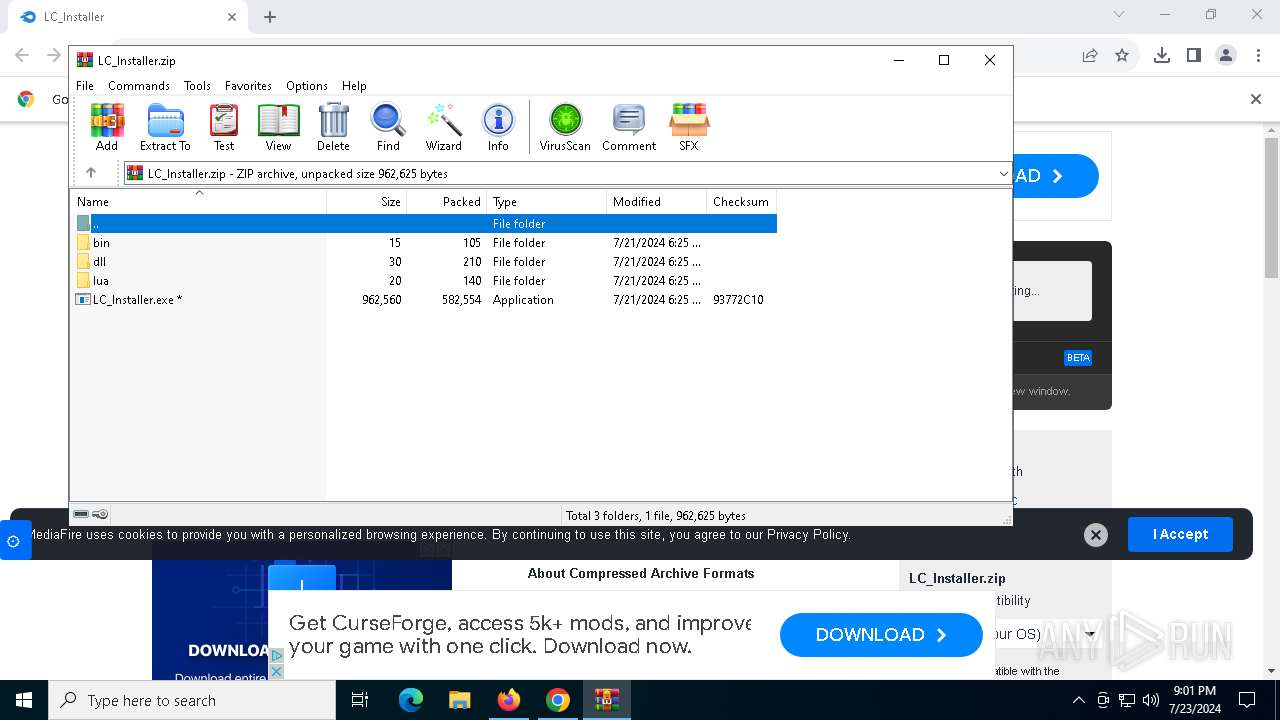Click the WinRAR taskbar icon
This screenshot has width=1280, height=720.
[607, 700]
